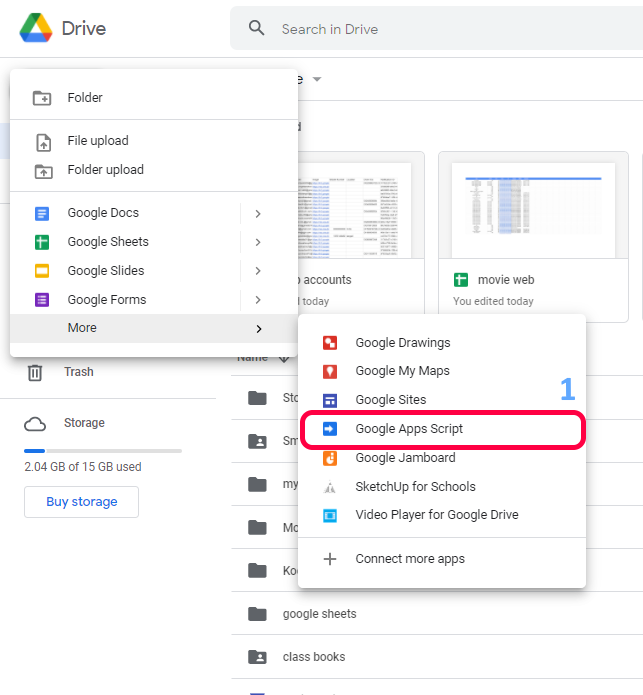Click the Trash bin icon
This screenshot has width=643, height=695.
click(35, 372)
